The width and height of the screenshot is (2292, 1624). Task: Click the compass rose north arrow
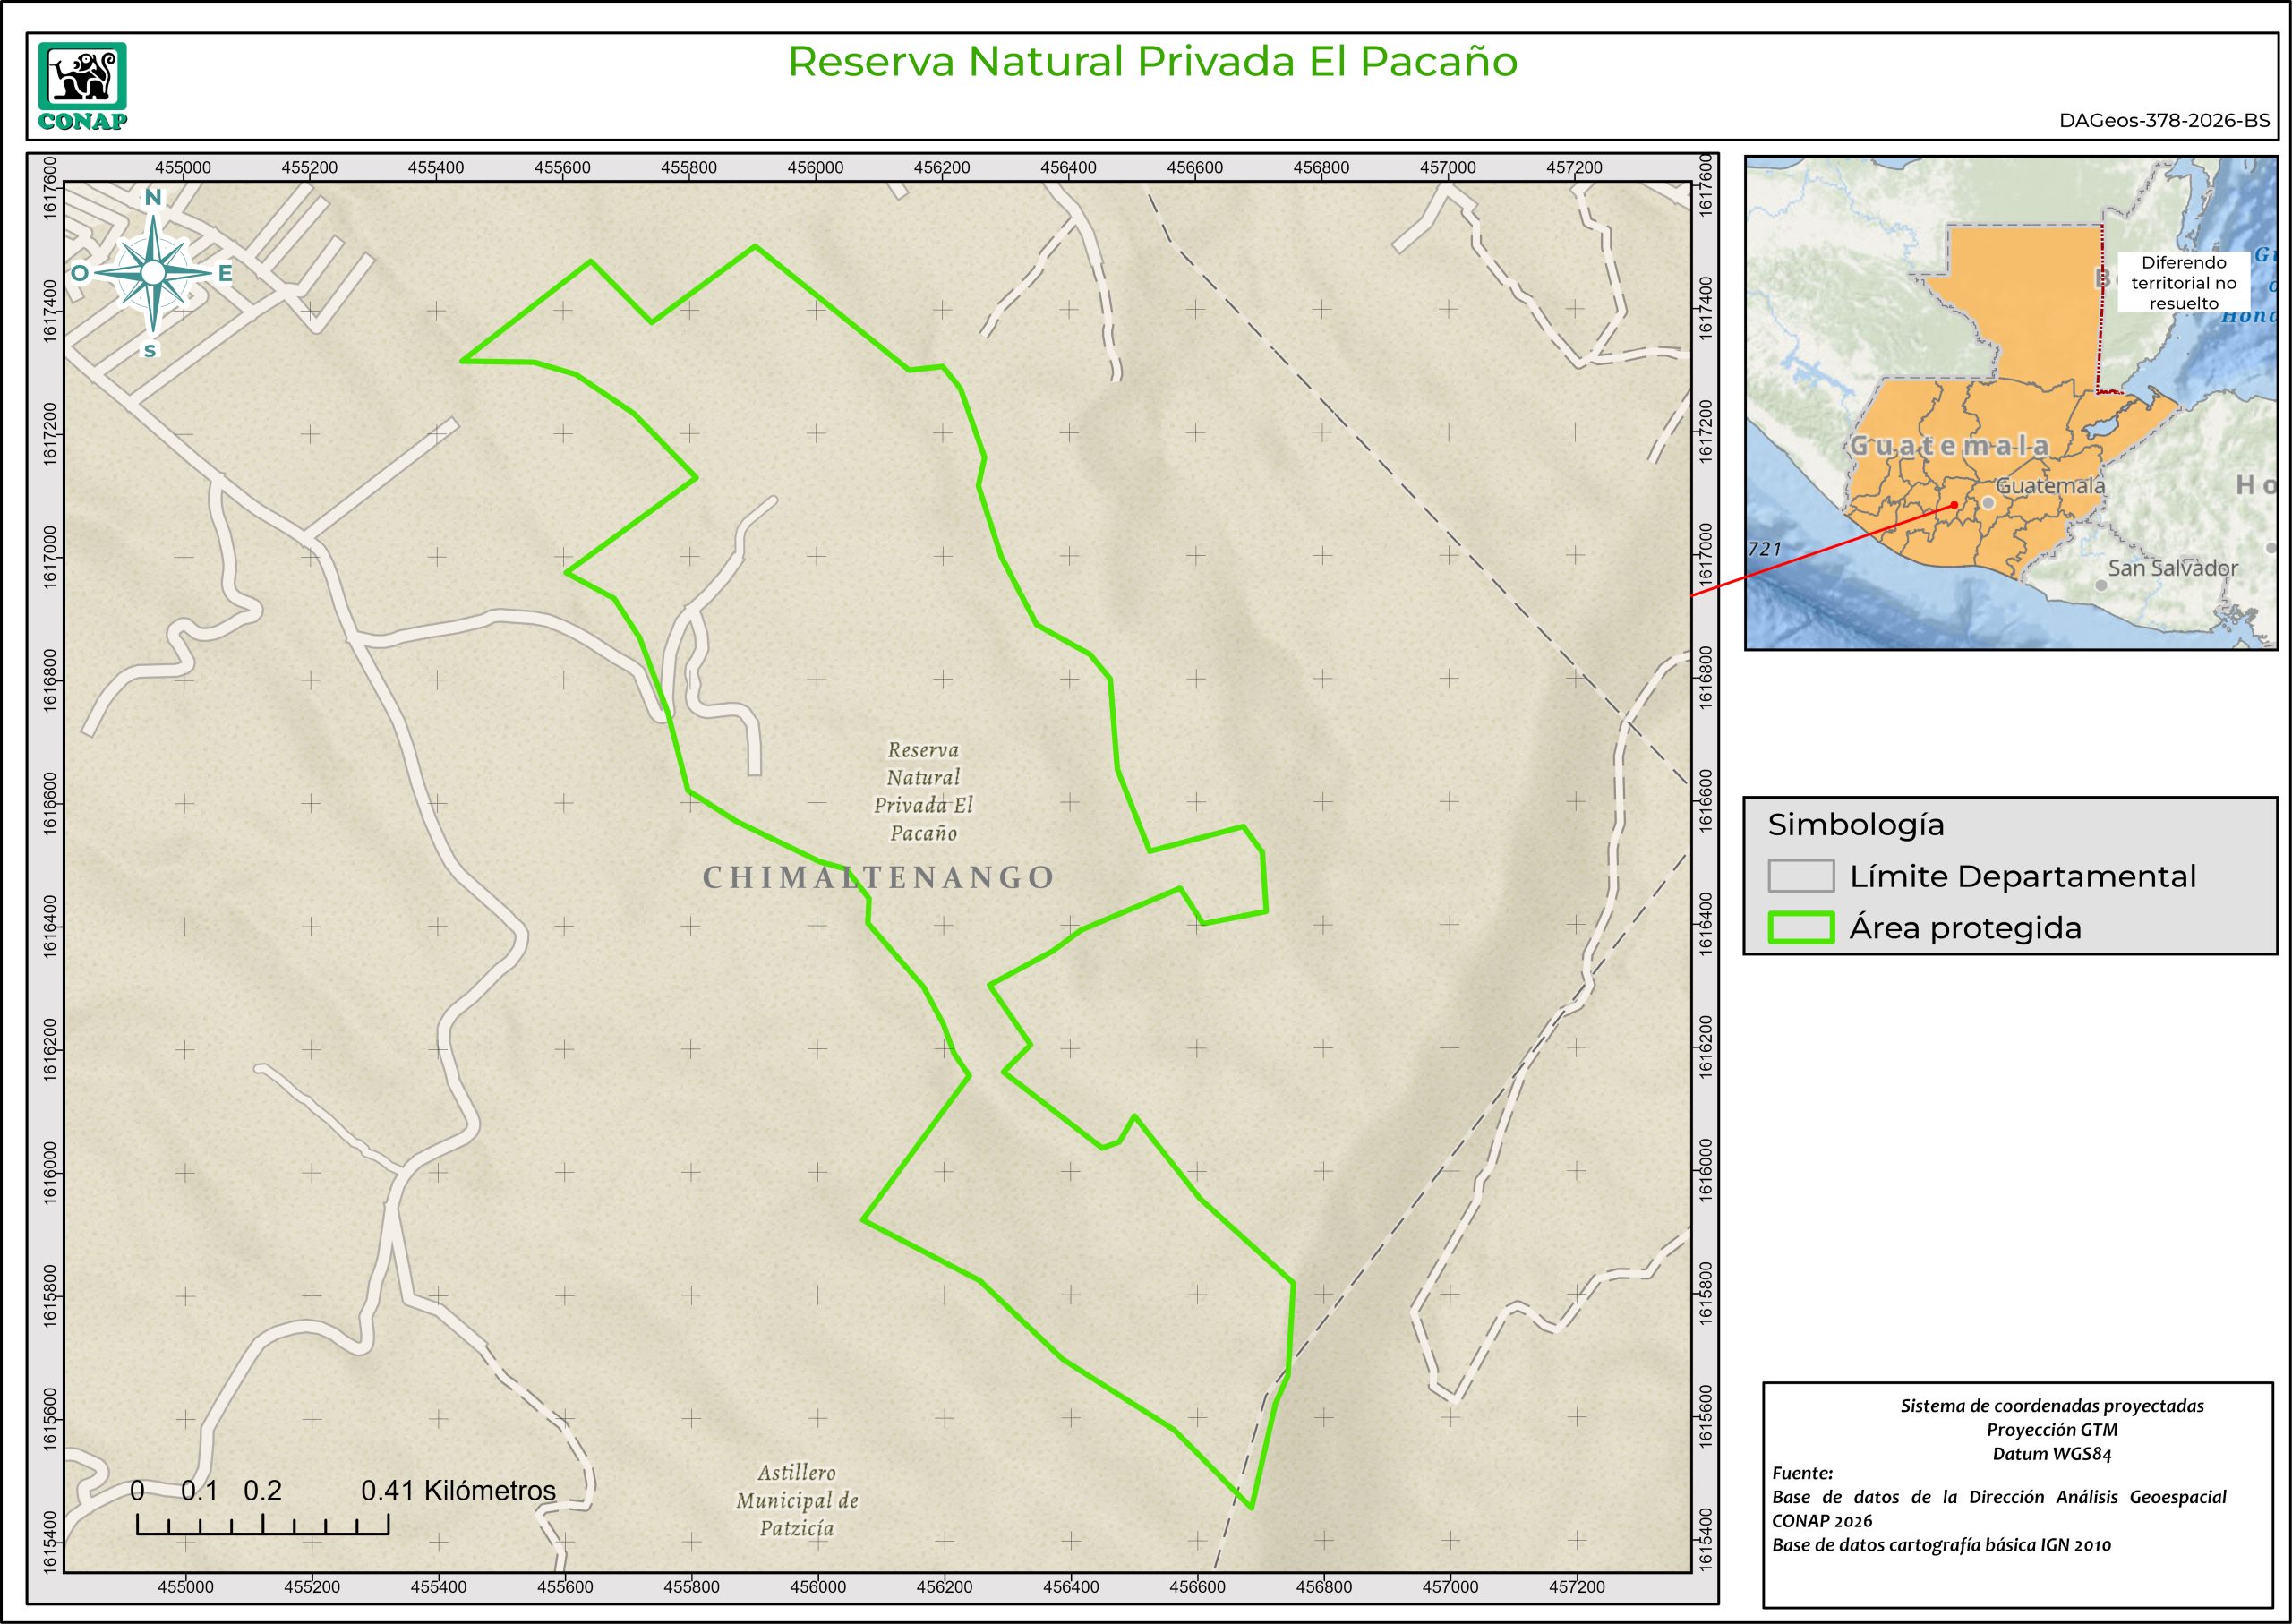coord(153,272)
